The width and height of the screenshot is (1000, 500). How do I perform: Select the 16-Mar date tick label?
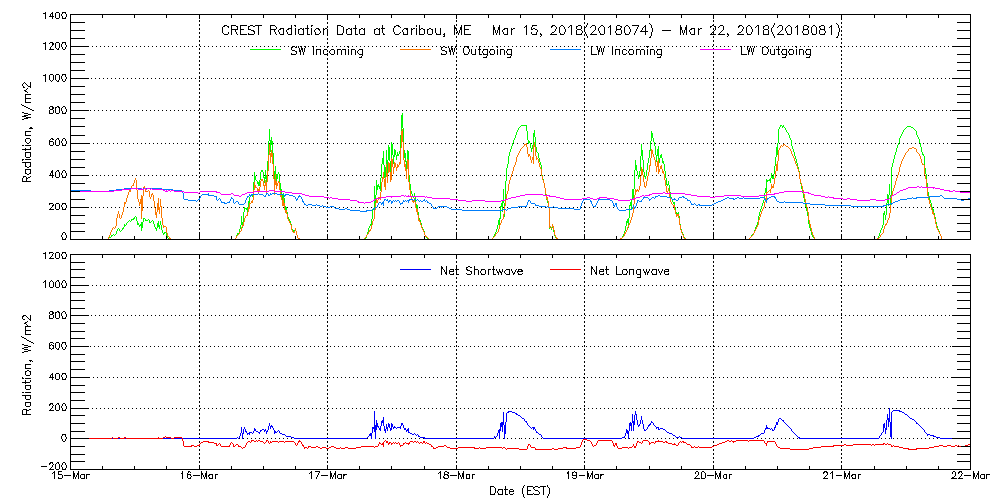pos(199,477)
